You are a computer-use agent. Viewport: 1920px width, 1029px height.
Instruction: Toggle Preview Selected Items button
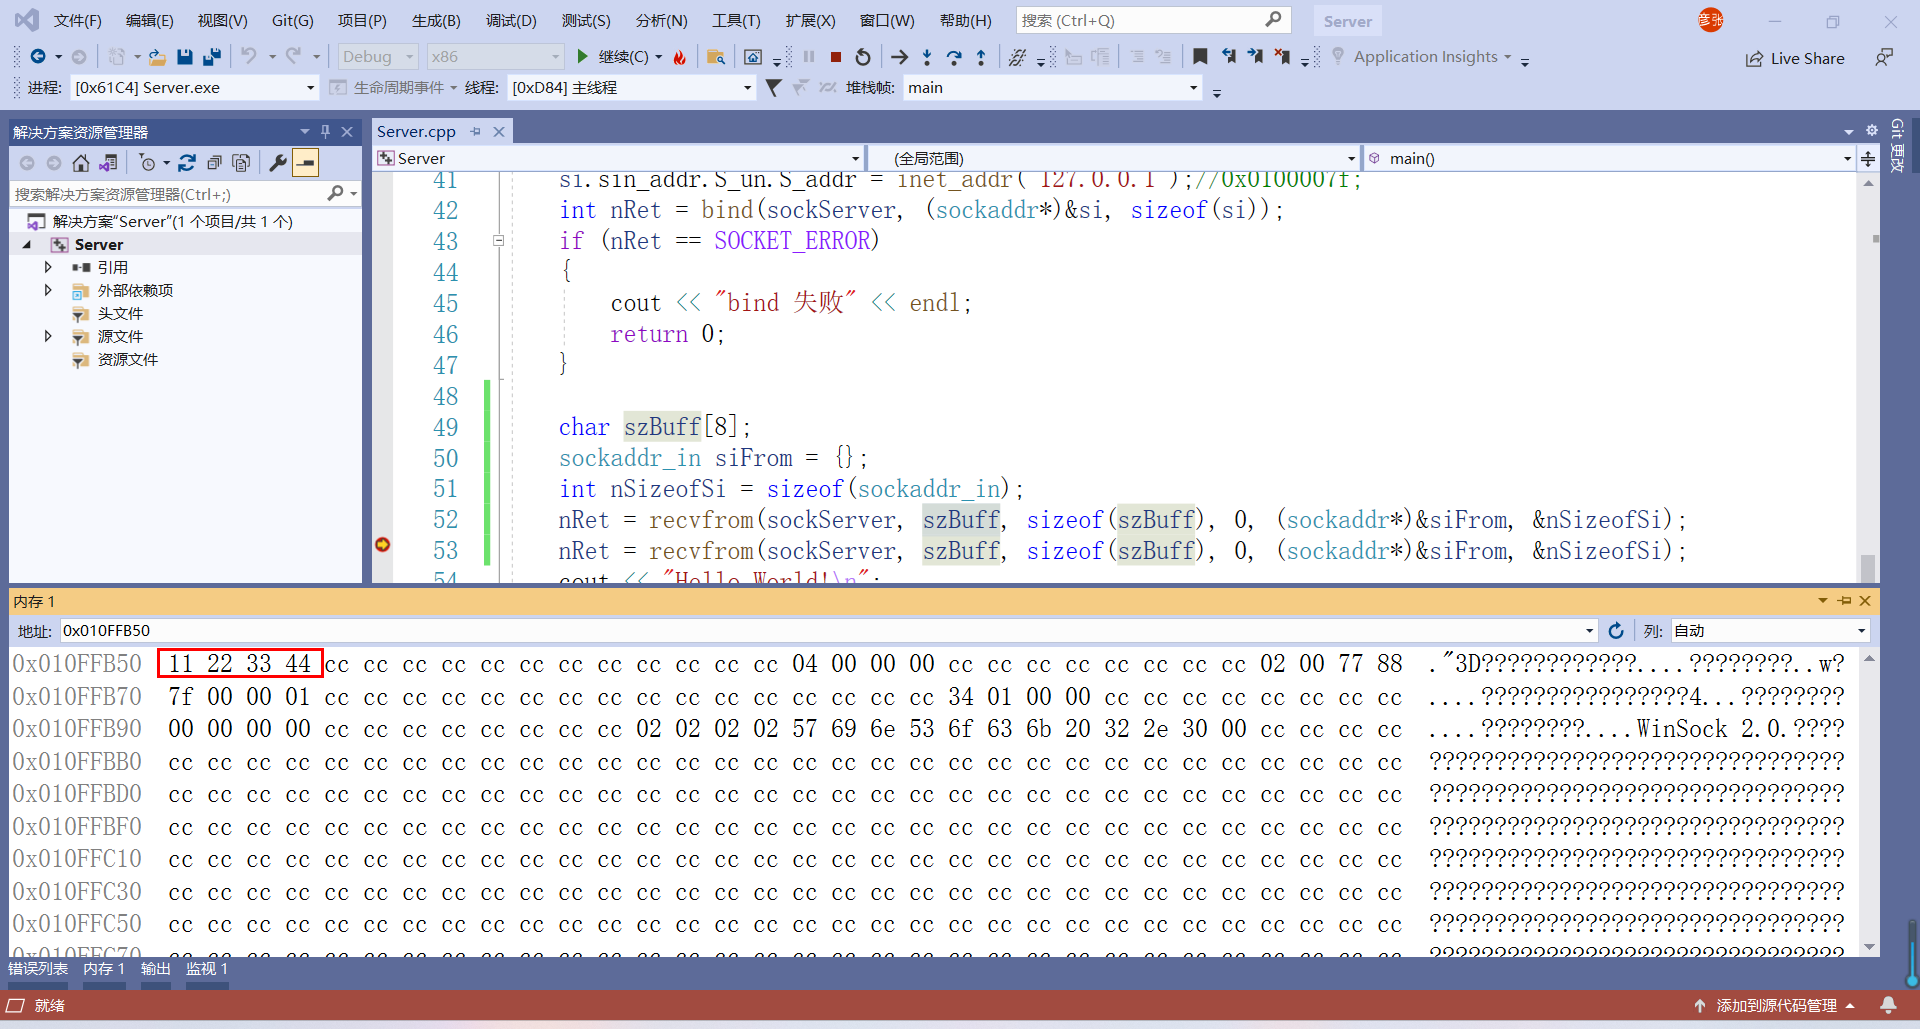pyautogui.click(x=305, y=162)
